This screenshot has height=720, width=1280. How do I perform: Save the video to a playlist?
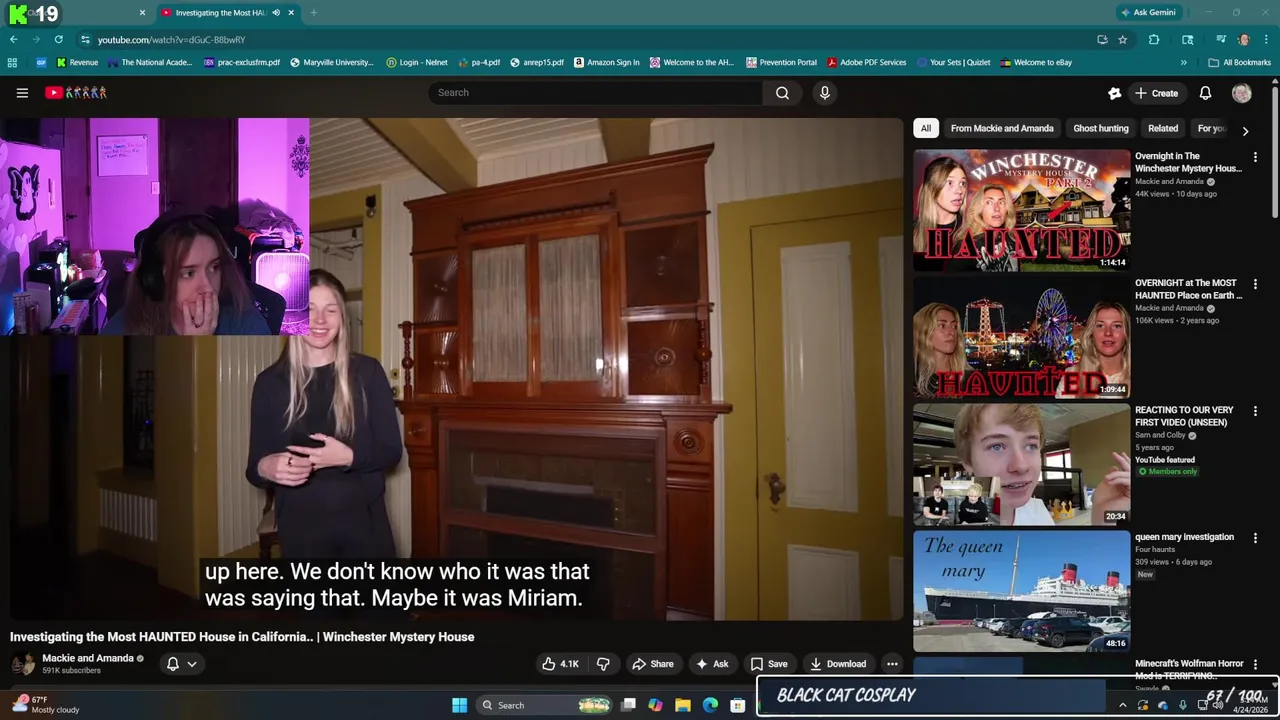pyautogui.click(x=769, y=664)
